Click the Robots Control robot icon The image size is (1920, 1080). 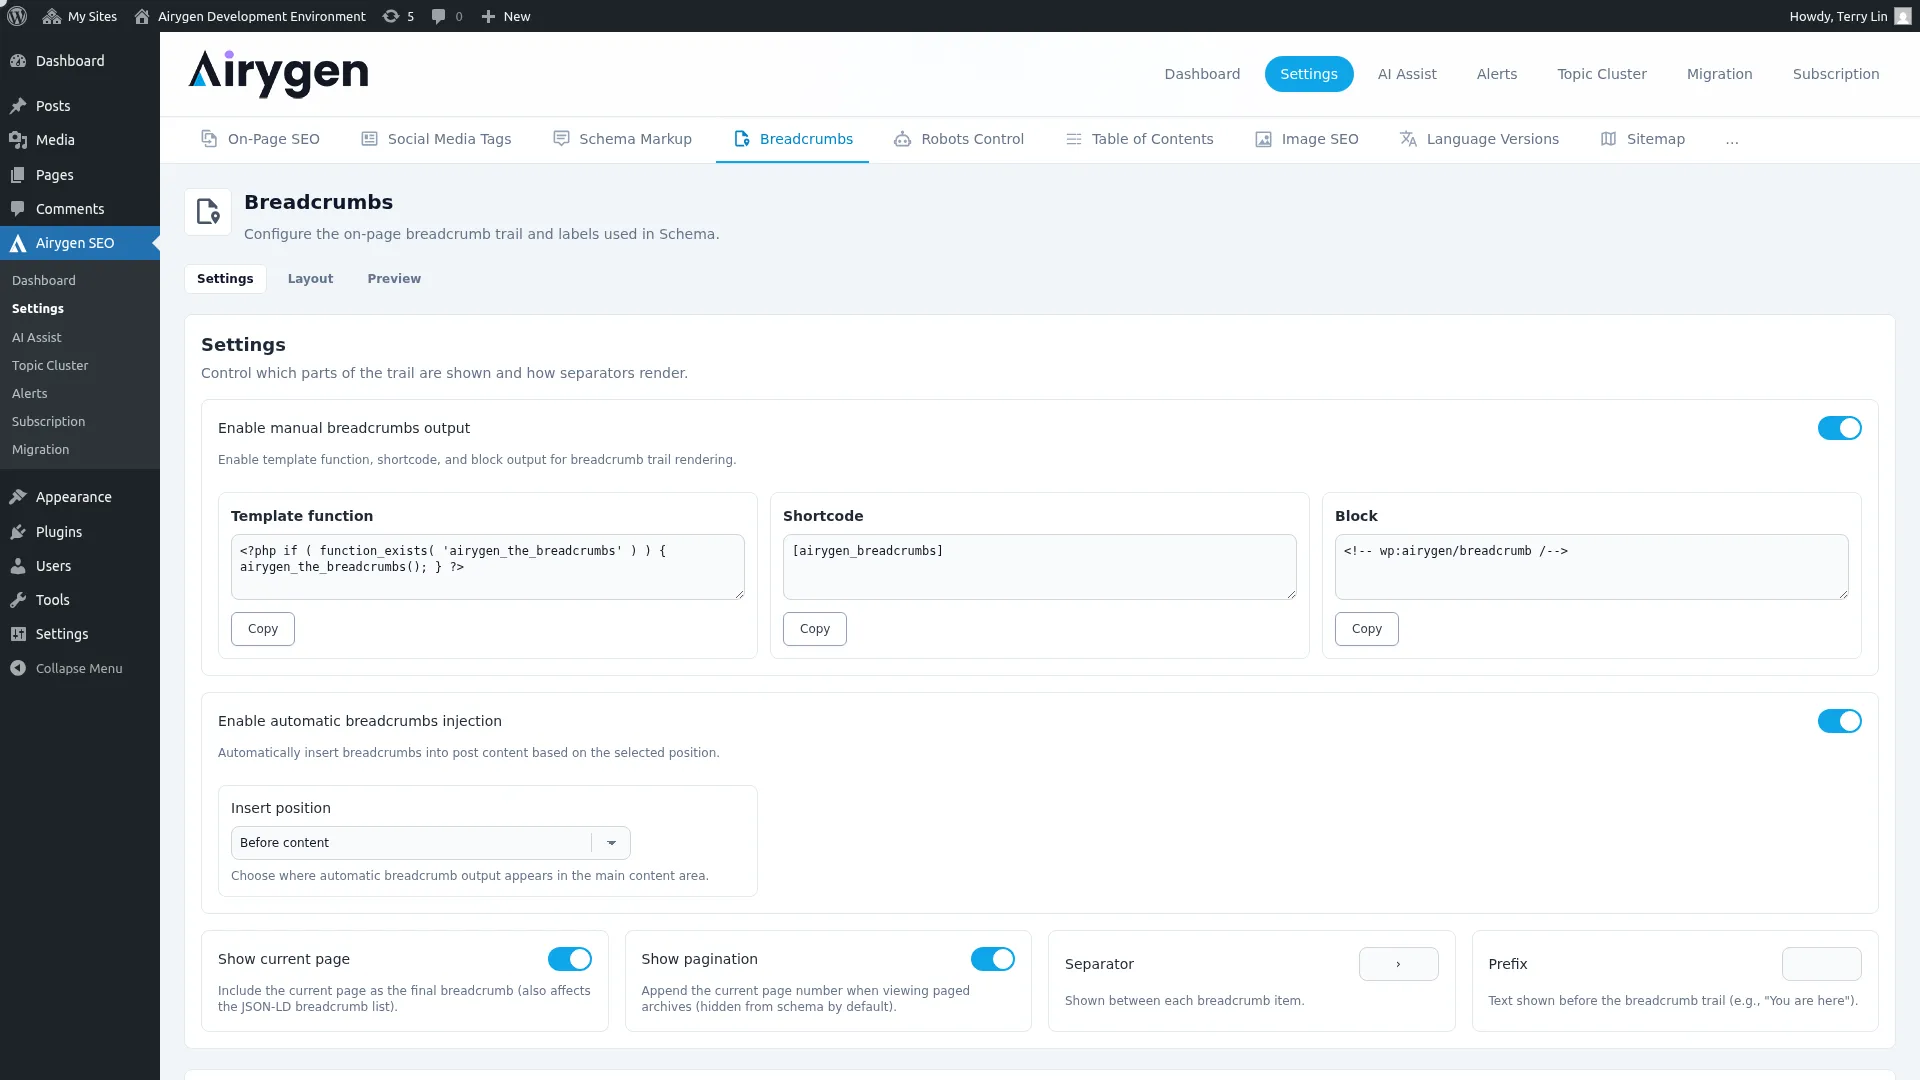902,139
